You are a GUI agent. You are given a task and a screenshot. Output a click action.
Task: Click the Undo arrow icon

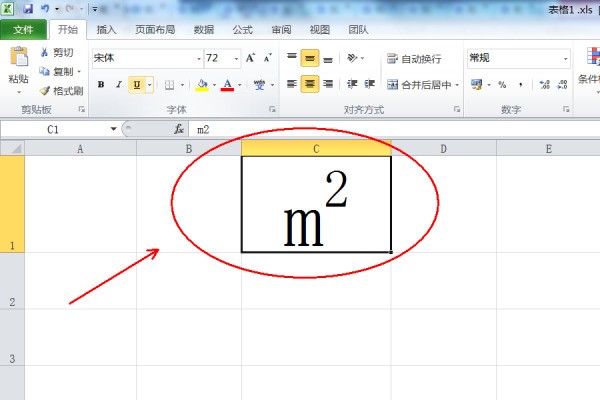tap(45, 8)
